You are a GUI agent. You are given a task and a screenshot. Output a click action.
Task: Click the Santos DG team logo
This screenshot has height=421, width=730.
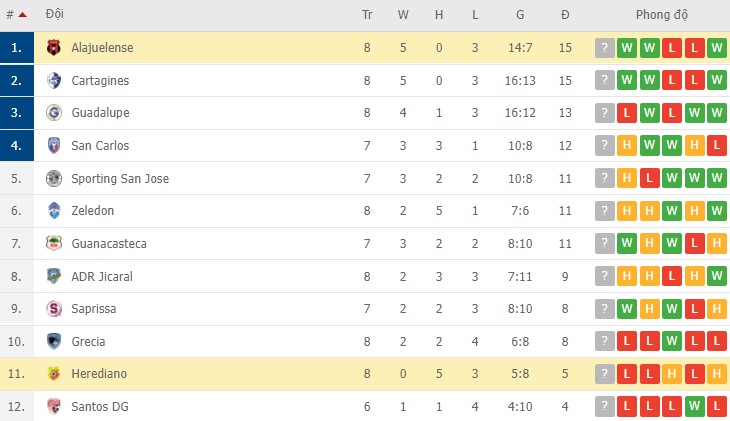point(54,407)
